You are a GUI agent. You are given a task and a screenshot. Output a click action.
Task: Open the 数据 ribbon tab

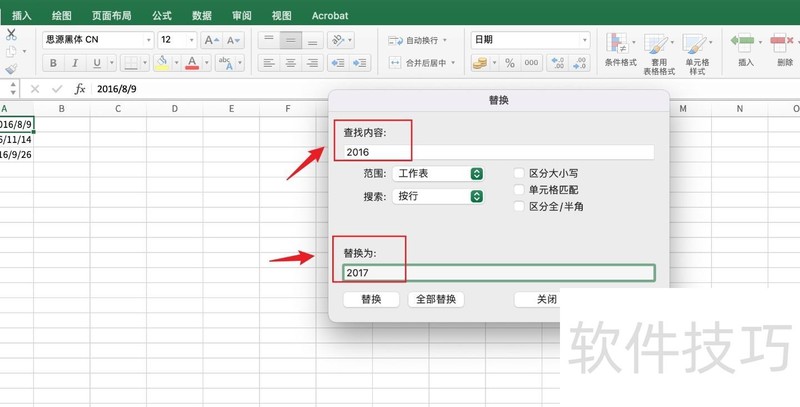point(201,16)
